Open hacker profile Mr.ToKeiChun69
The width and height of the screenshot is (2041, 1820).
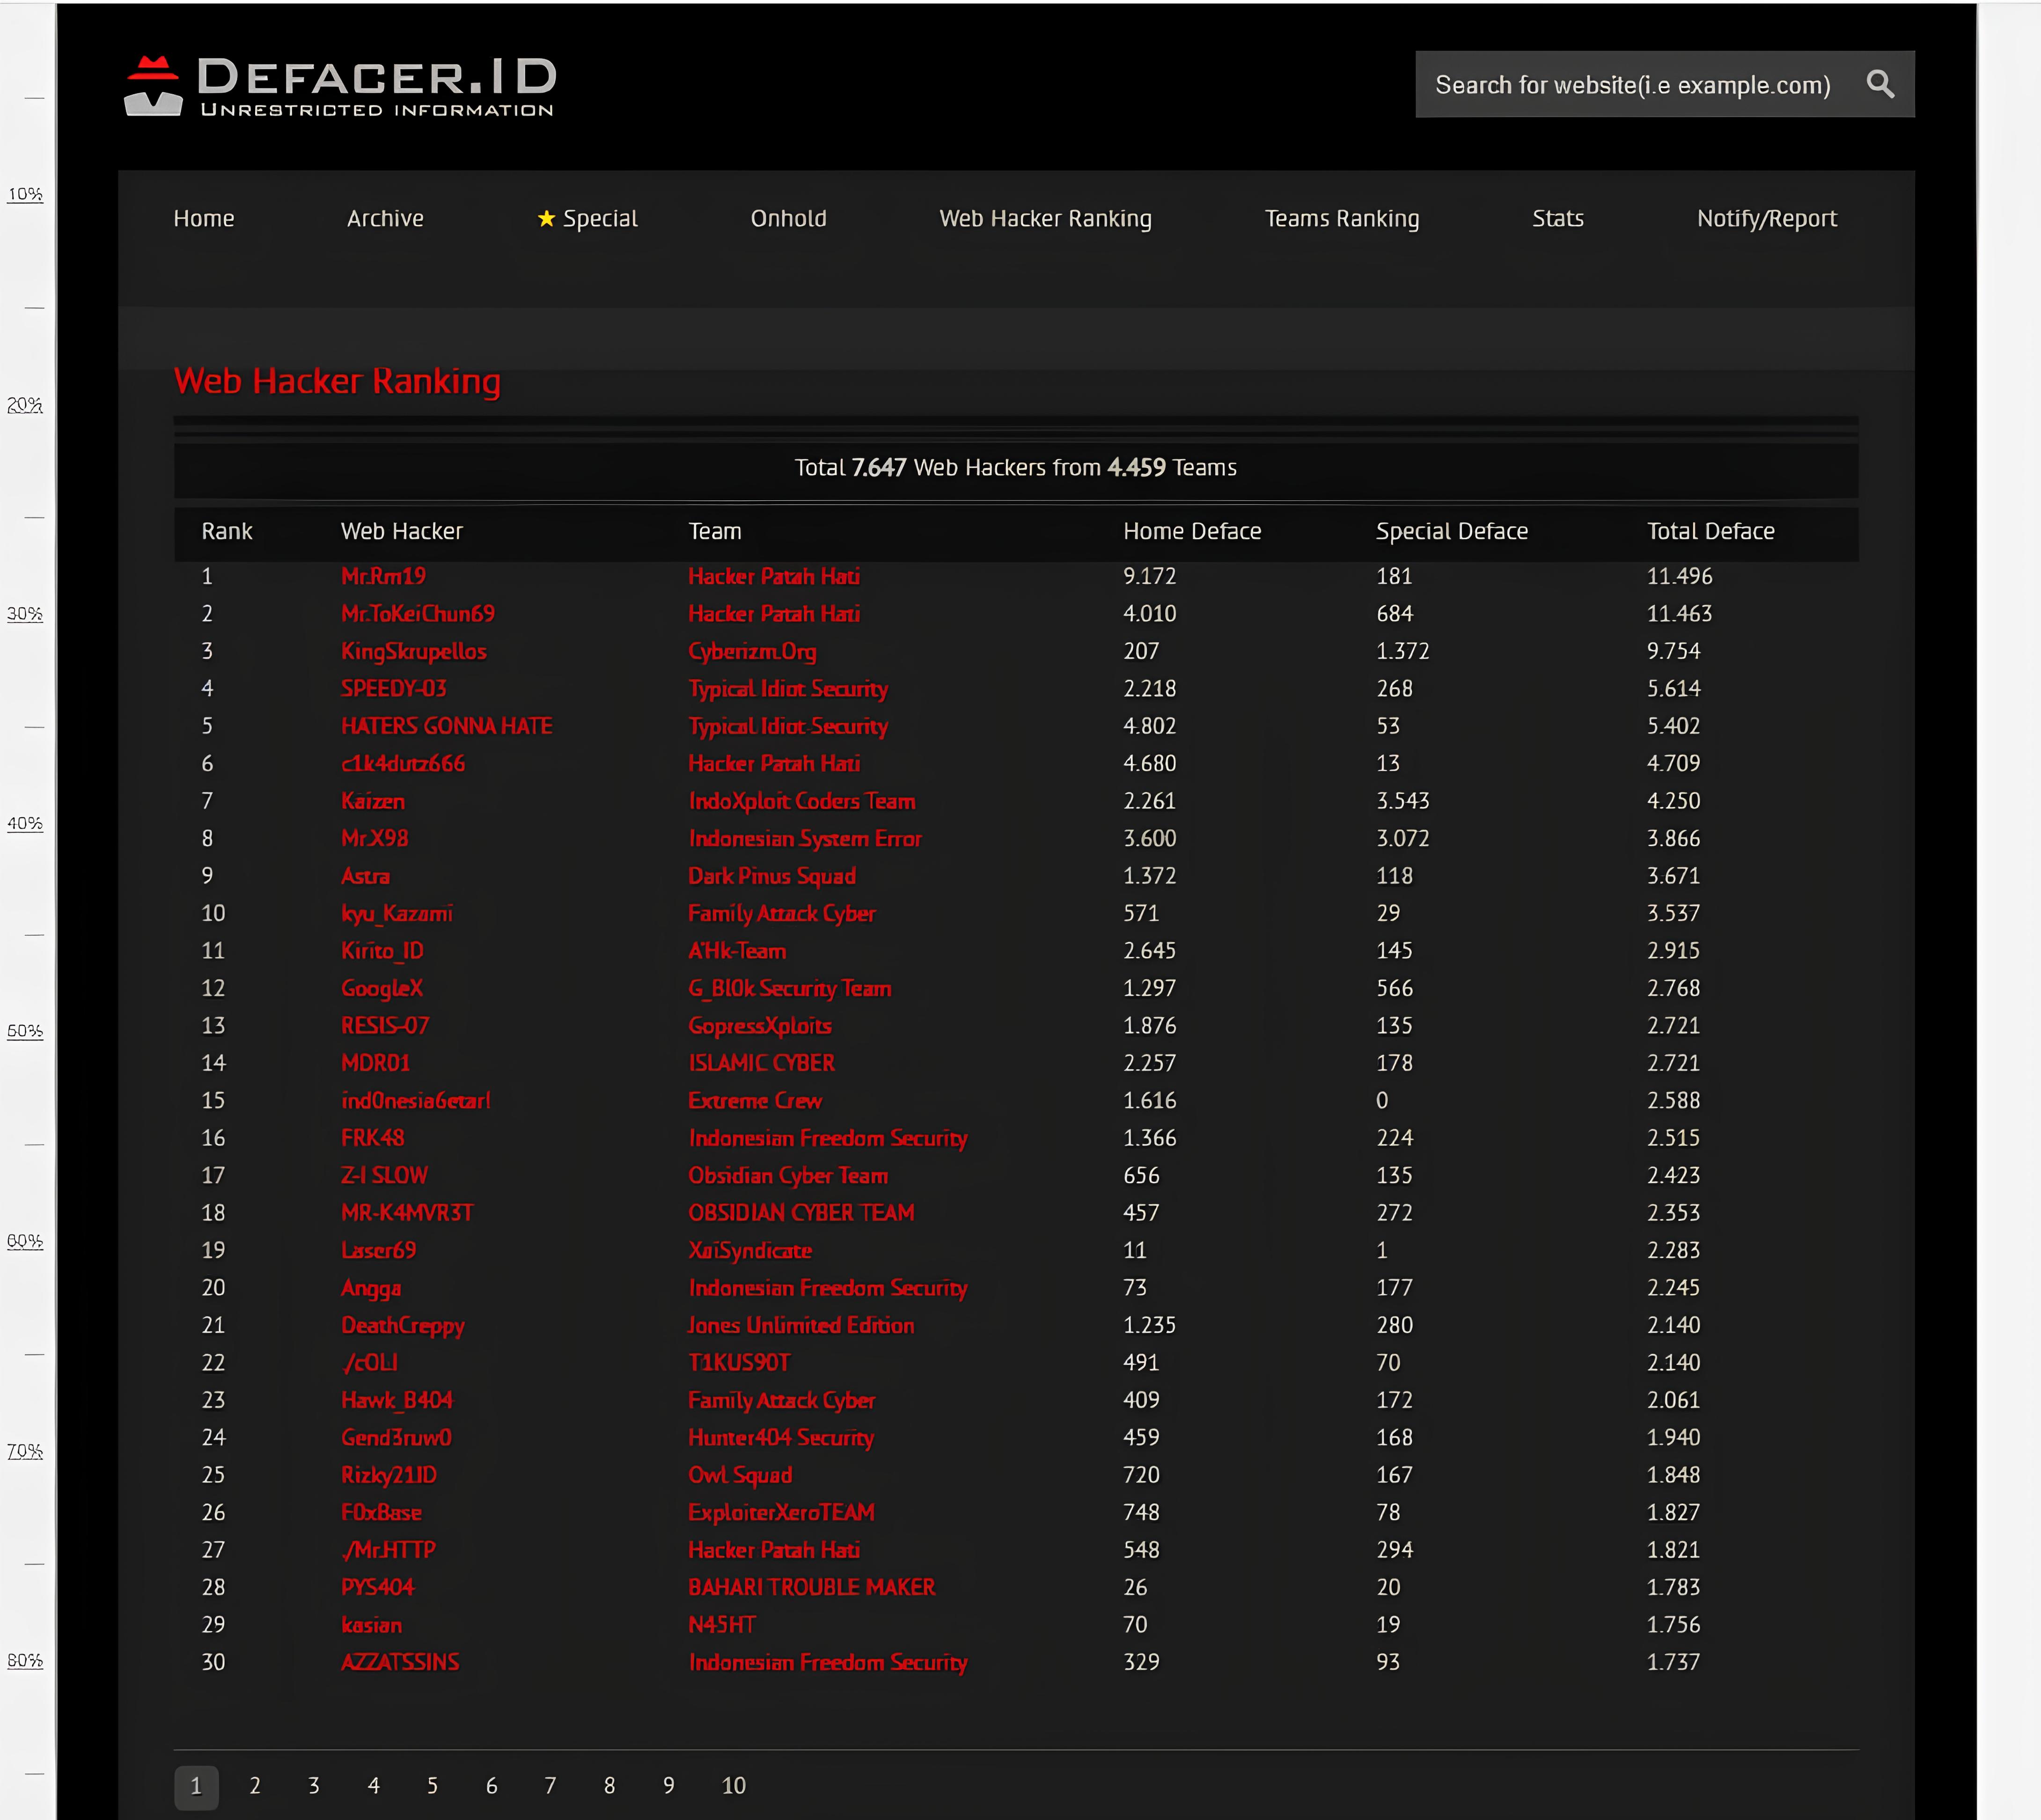tap(417, 613)
